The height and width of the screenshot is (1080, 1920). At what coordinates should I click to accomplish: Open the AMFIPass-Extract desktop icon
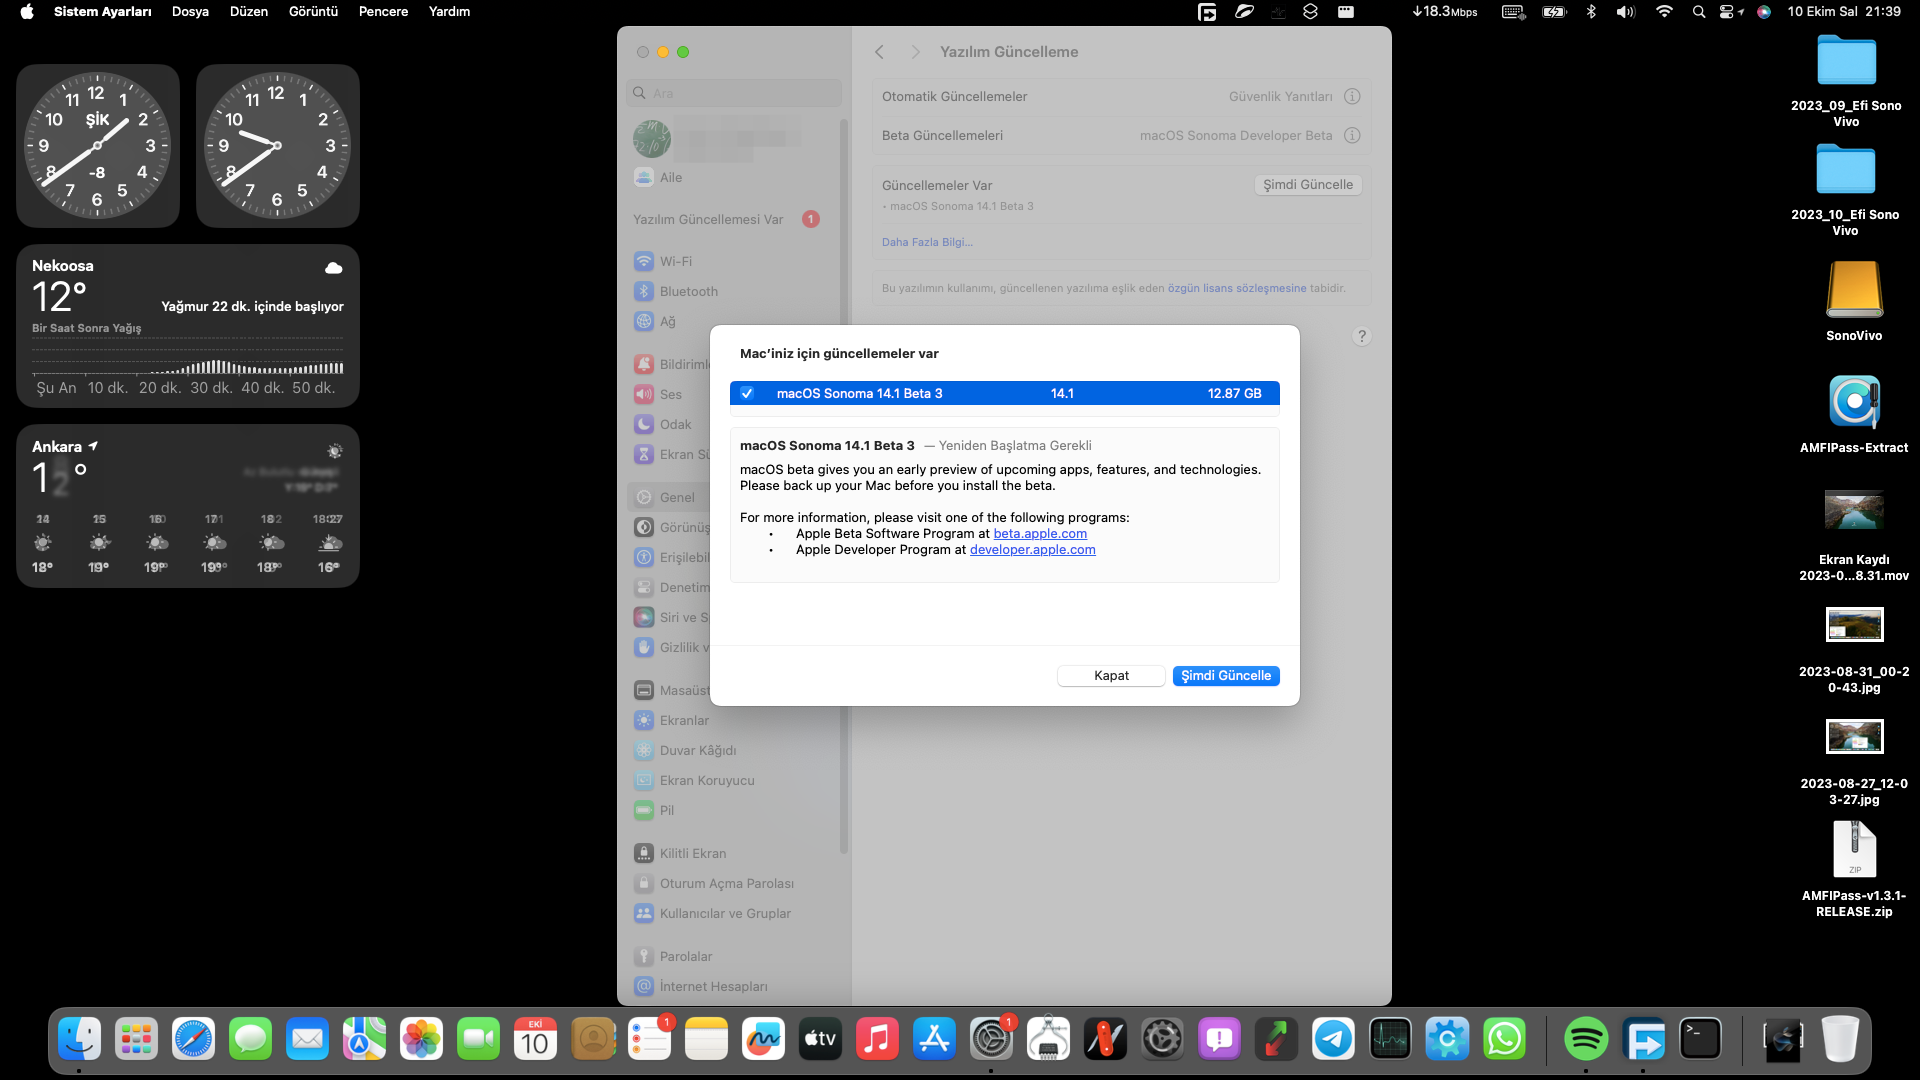[x=1853, y=402]
